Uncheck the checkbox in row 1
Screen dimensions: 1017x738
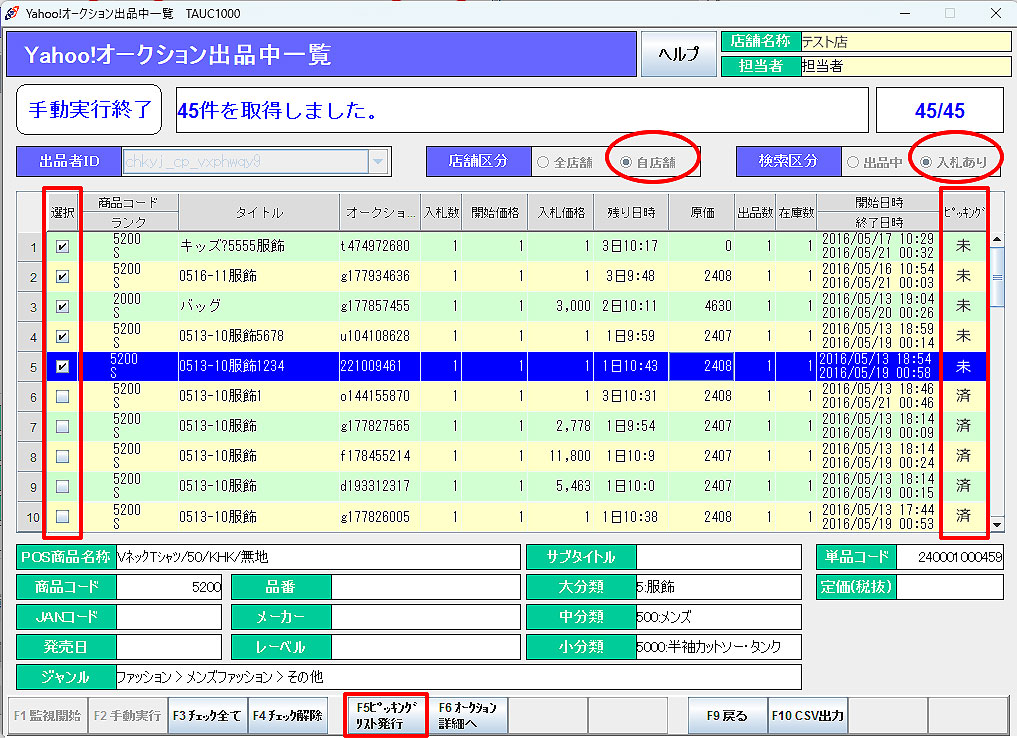point(63,247)
